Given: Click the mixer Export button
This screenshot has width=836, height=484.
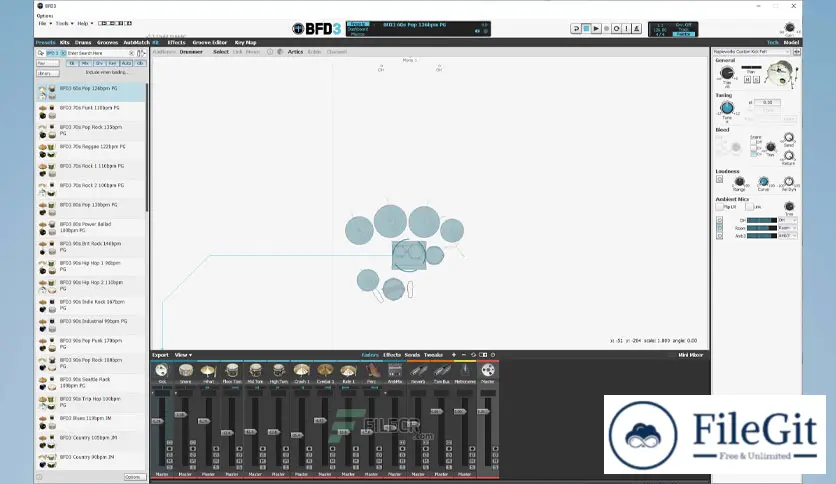Looking at the screenshot, I should (x=160, y=355).
